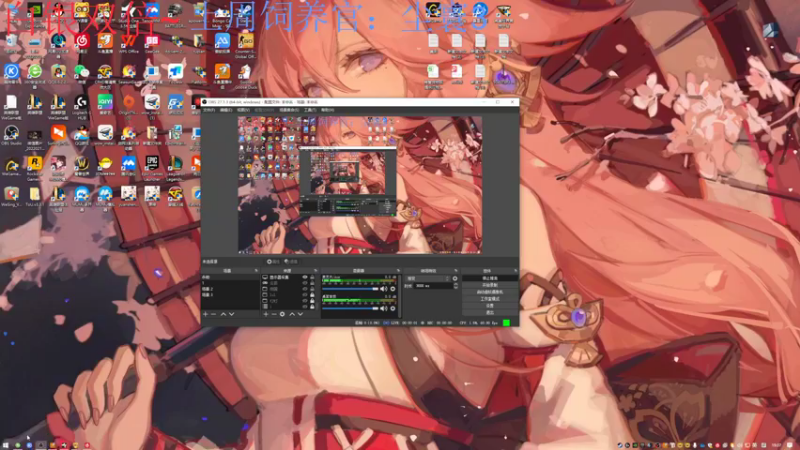This screenshot has width=800, height=450.
Task: Open the 视图(V) menu
Action: [243, 110]
